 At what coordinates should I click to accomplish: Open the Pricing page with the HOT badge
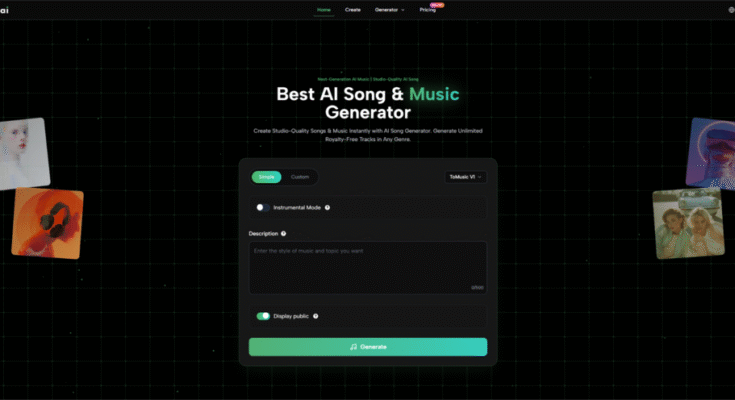point(428,10)
